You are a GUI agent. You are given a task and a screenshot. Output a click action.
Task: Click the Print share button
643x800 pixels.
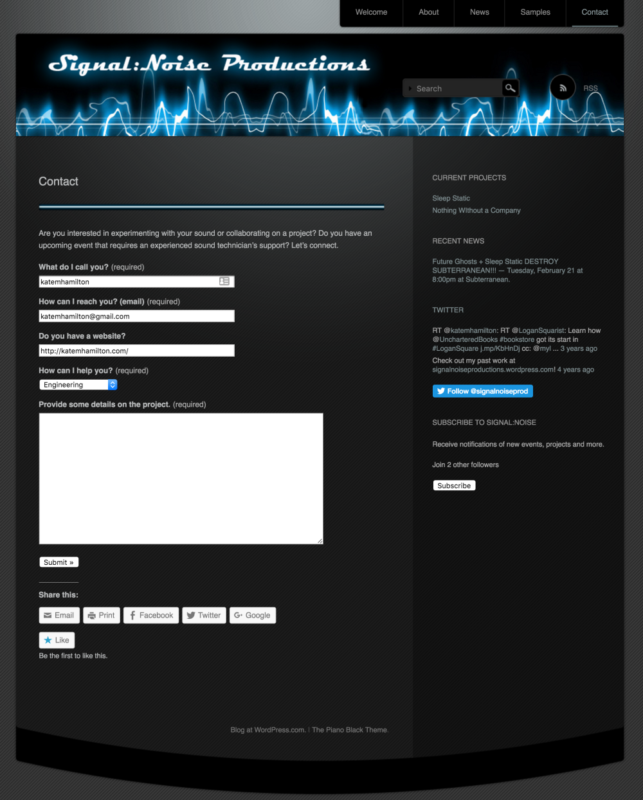tap(100, 615)
